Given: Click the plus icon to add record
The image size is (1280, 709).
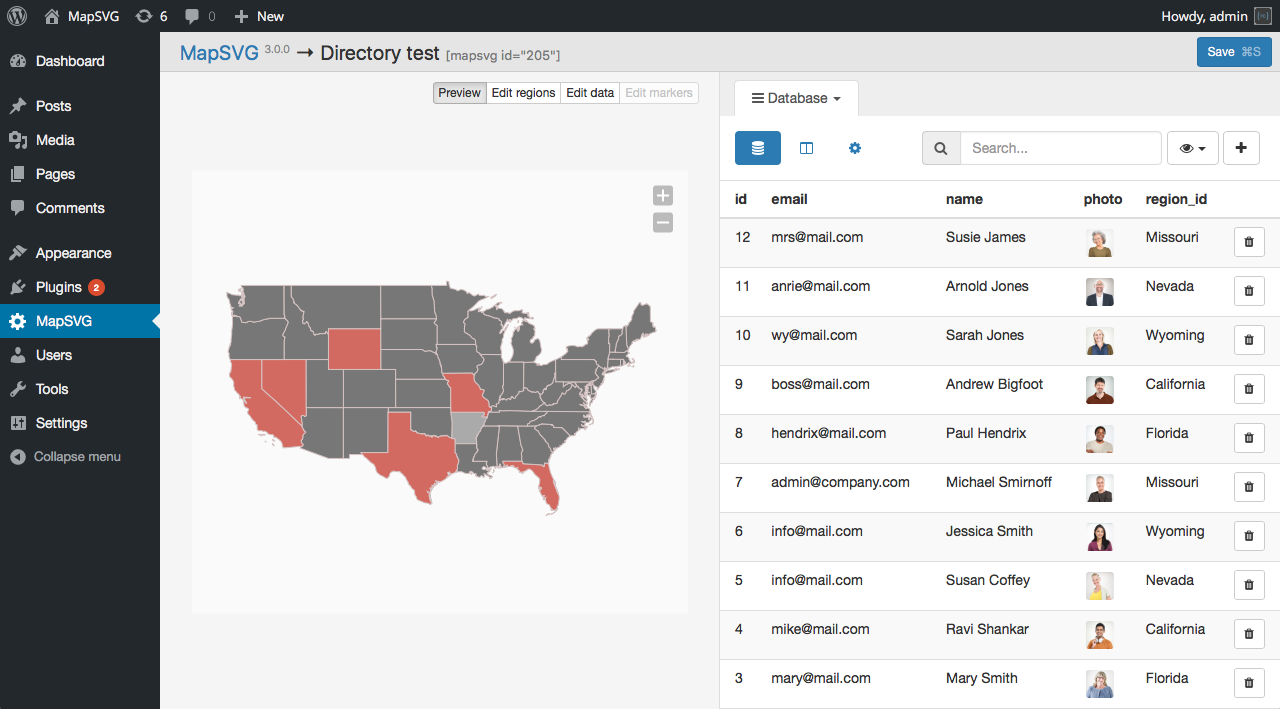Looking at the screenshot, I should click(1241, 148).
